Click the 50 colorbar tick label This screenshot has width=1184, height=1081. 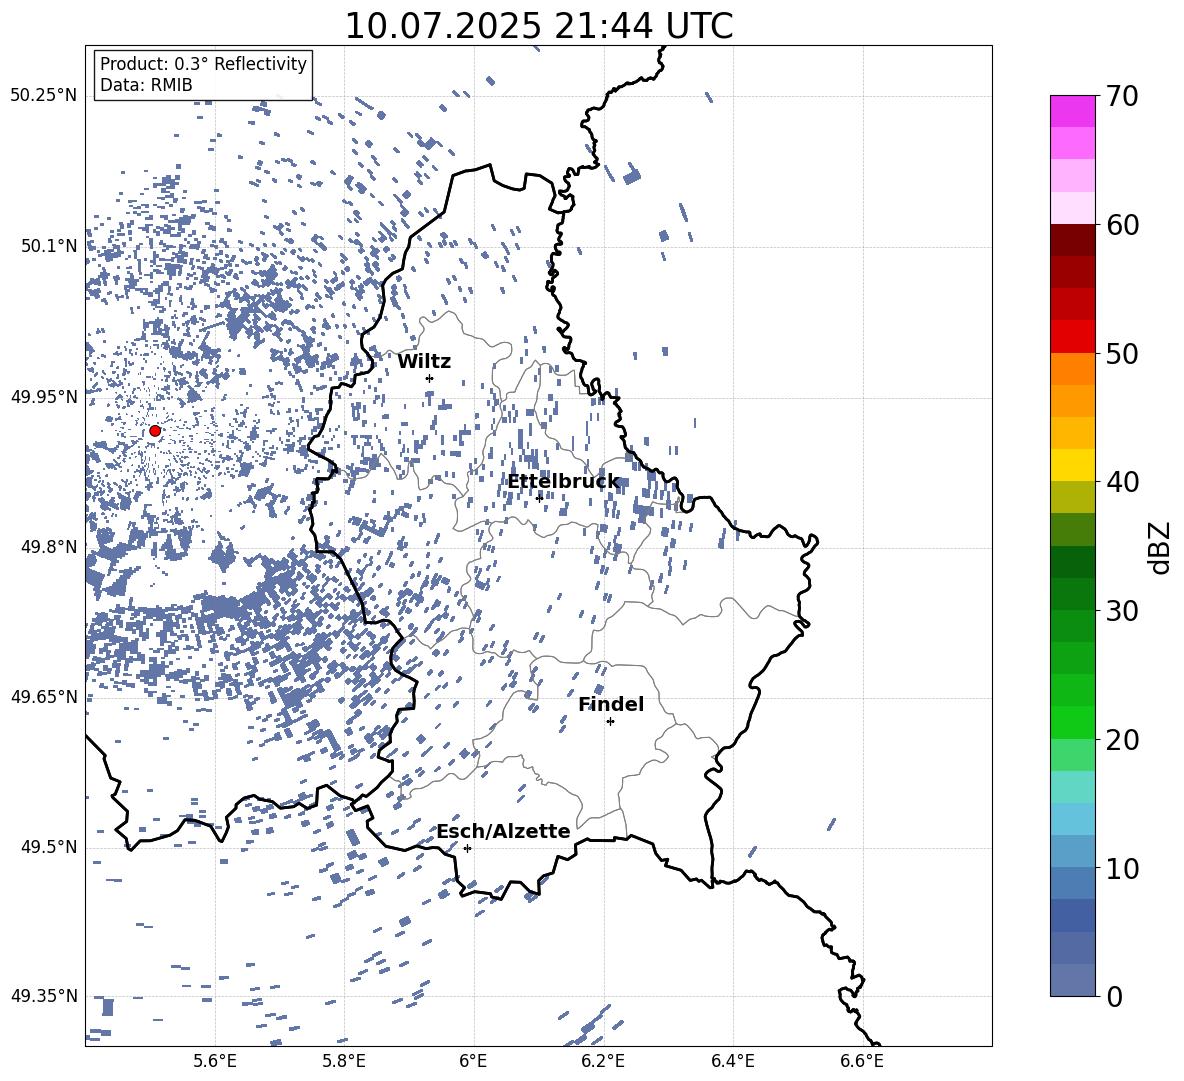point(1122,354)
